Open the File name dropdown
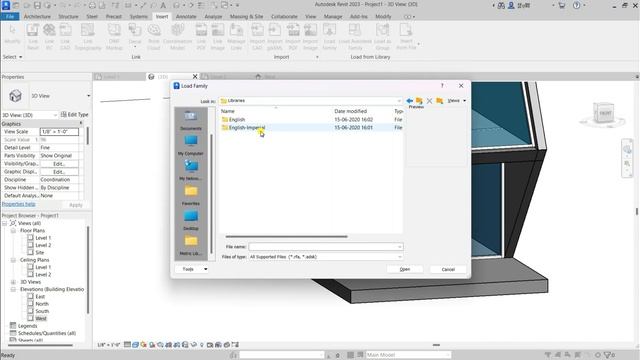The height and width of the screenshot is (360, 640). click(400, 247)
